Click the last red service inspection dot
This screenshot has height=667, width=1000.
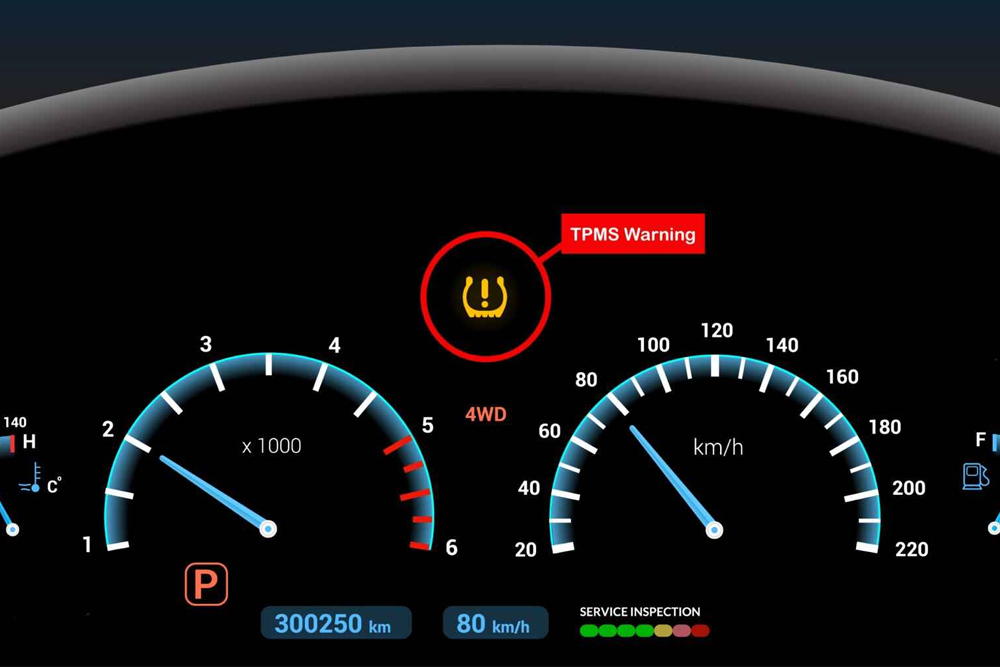click(x=700, y=631)
